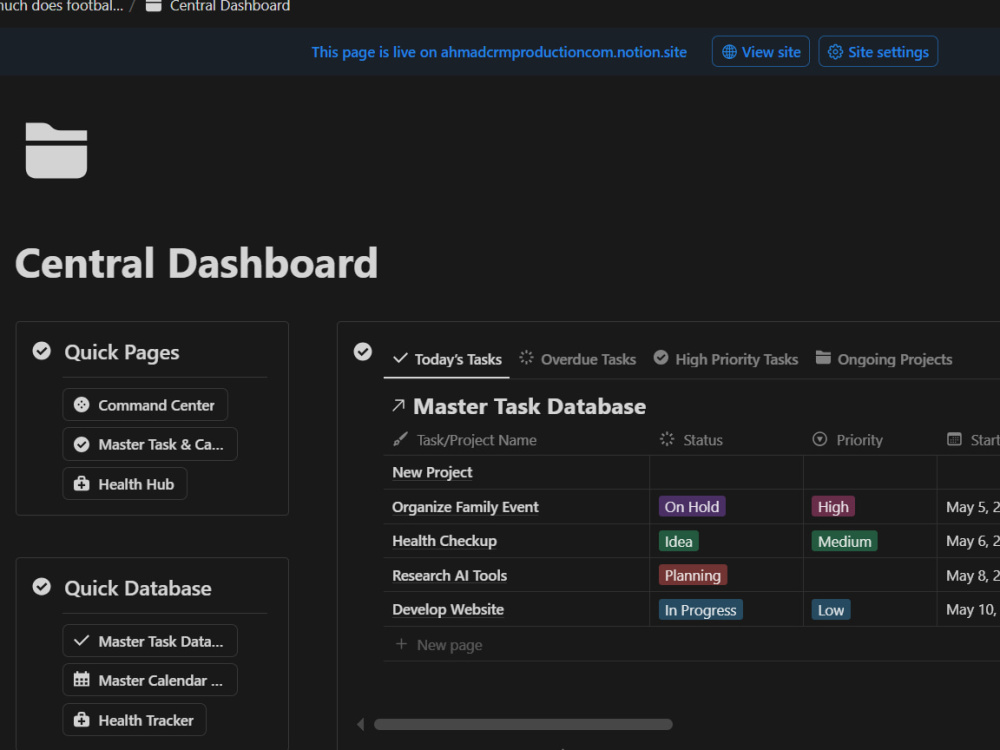Open Organize Family Event task
This screenshot has width=1000, height=750.
(x=465, y=507)
